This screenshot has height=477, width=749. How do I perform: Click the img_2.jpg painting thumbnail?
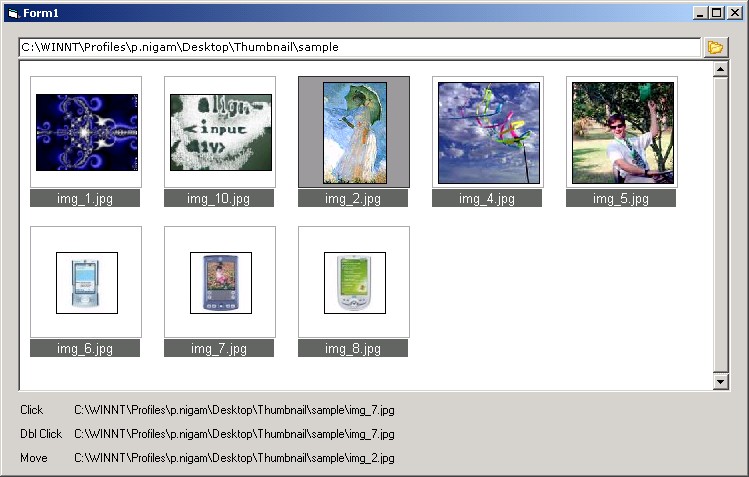point(354,132)
